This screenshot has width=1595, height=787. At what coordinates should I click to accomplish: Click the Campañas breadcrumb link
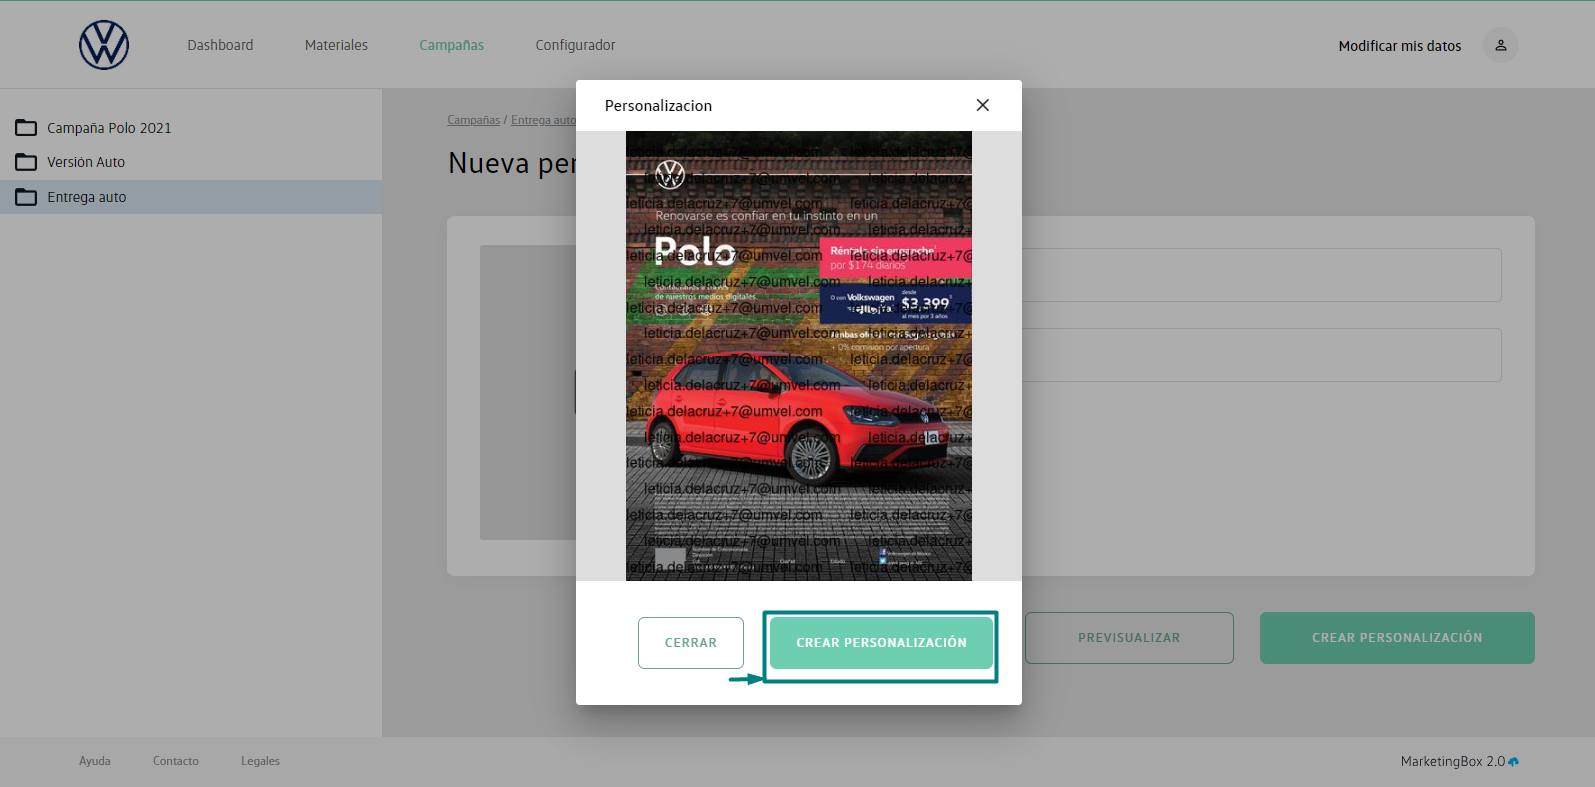[473, 120]
